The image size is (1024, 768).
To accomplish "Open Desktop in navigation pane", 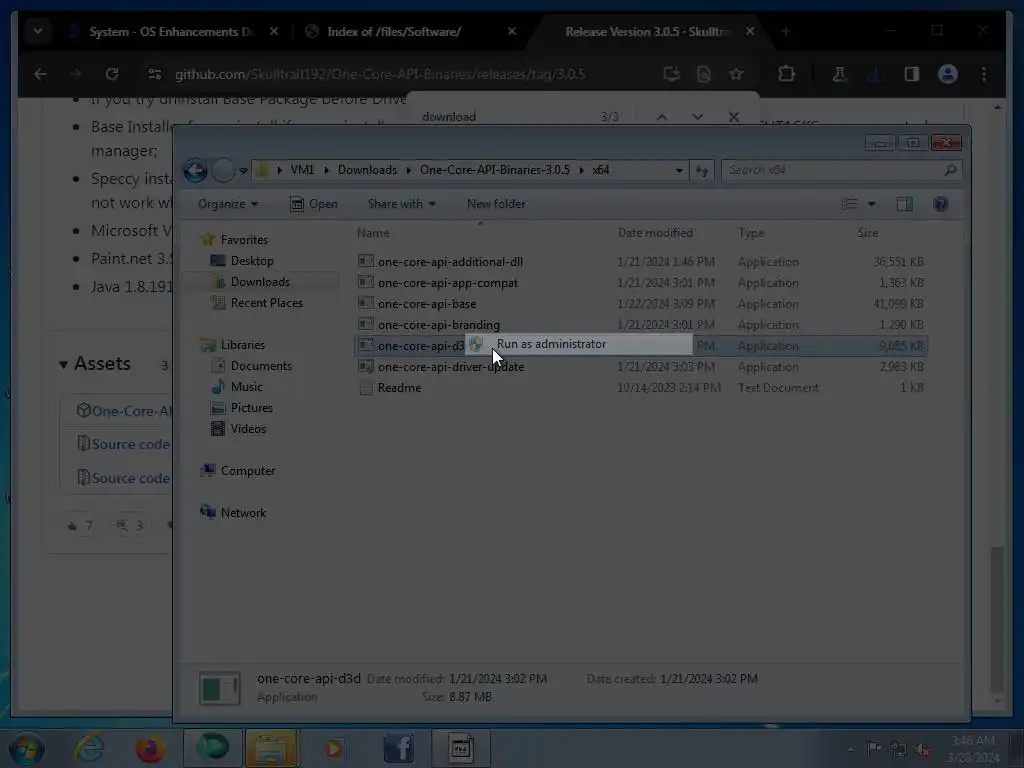I will coord(251,261).
